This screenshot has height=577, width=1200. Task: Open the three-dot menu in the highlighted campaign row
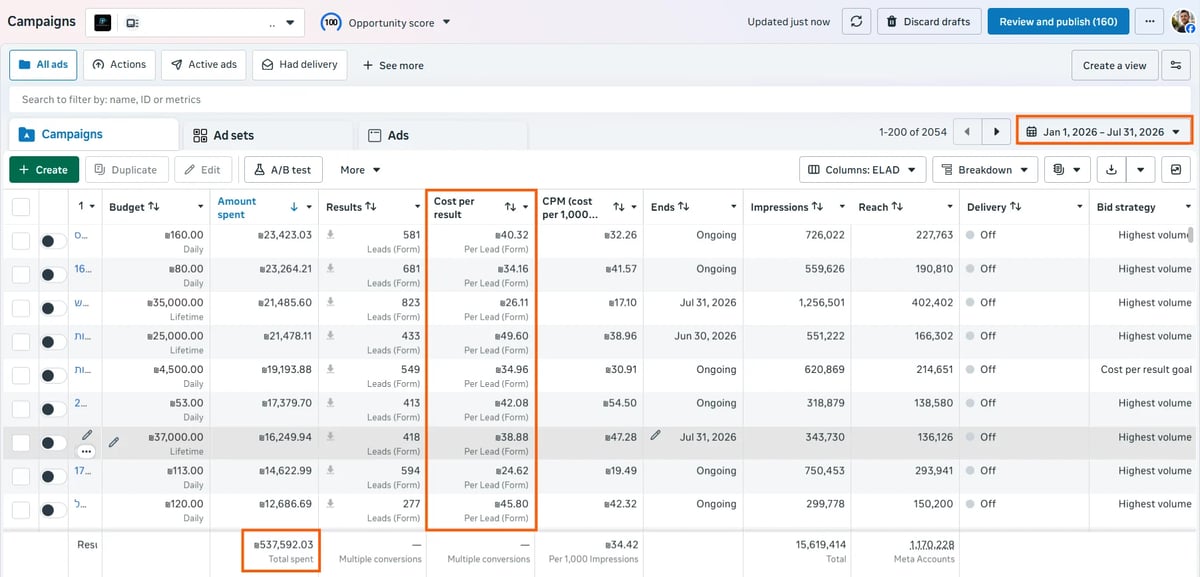86,451
